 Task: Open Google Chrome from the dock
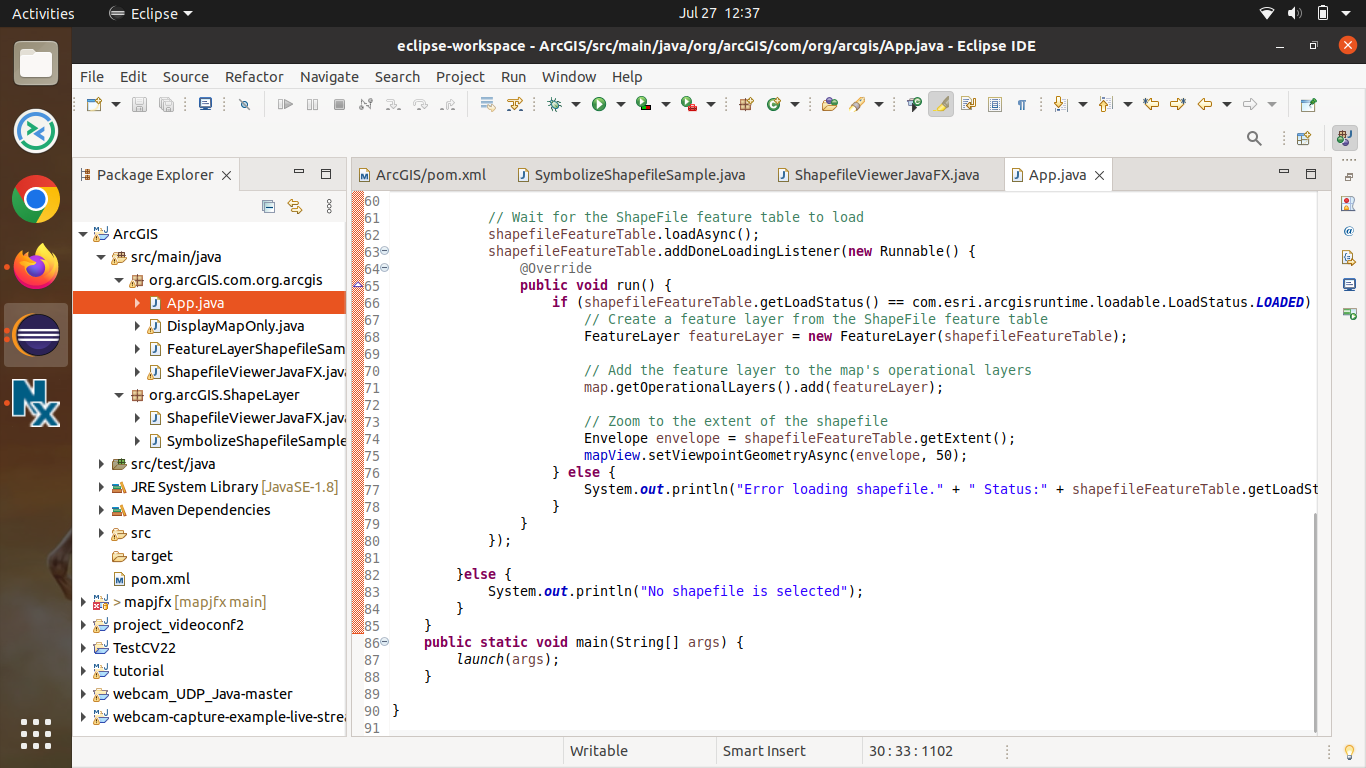coord(36,200)
